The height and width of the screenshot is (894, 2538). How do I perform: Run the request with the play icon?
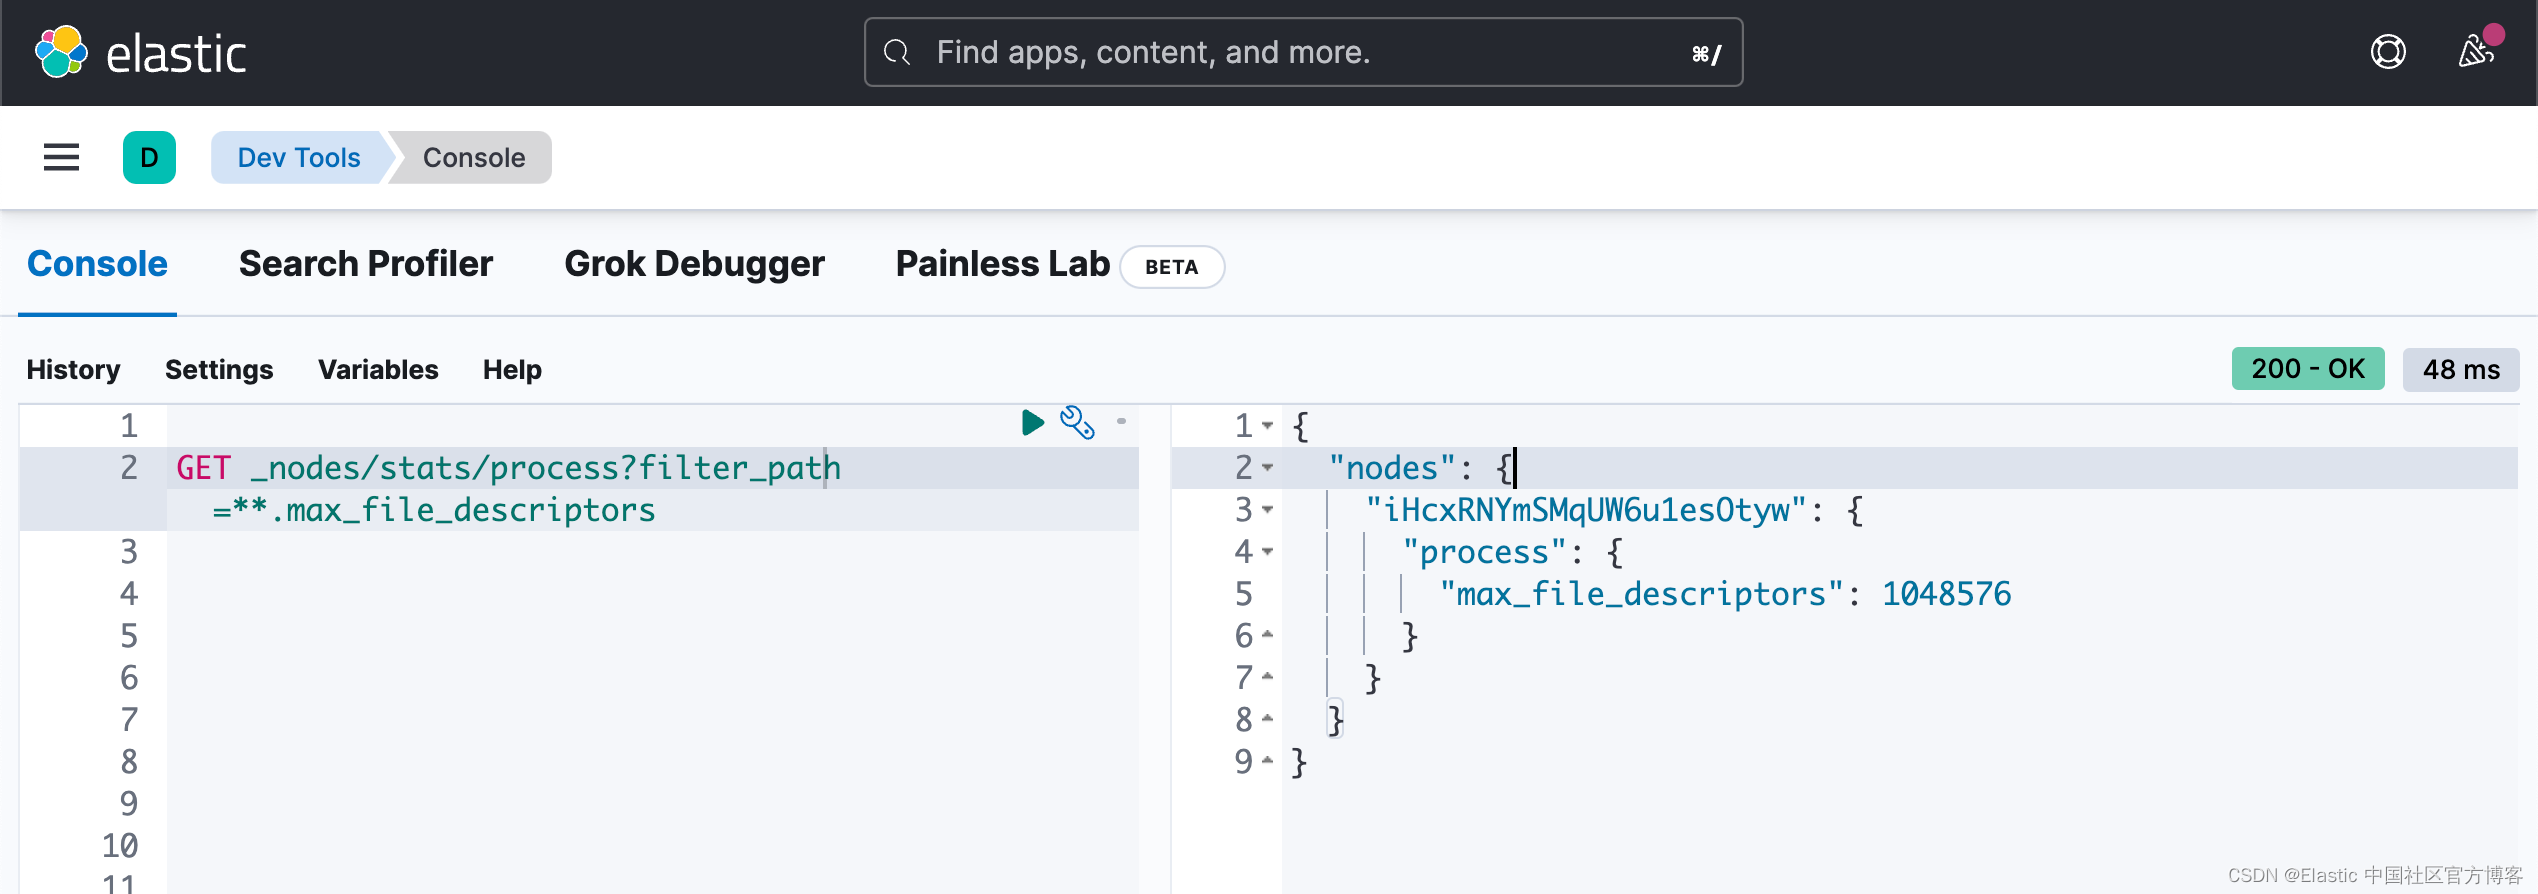pos(1033,423)
